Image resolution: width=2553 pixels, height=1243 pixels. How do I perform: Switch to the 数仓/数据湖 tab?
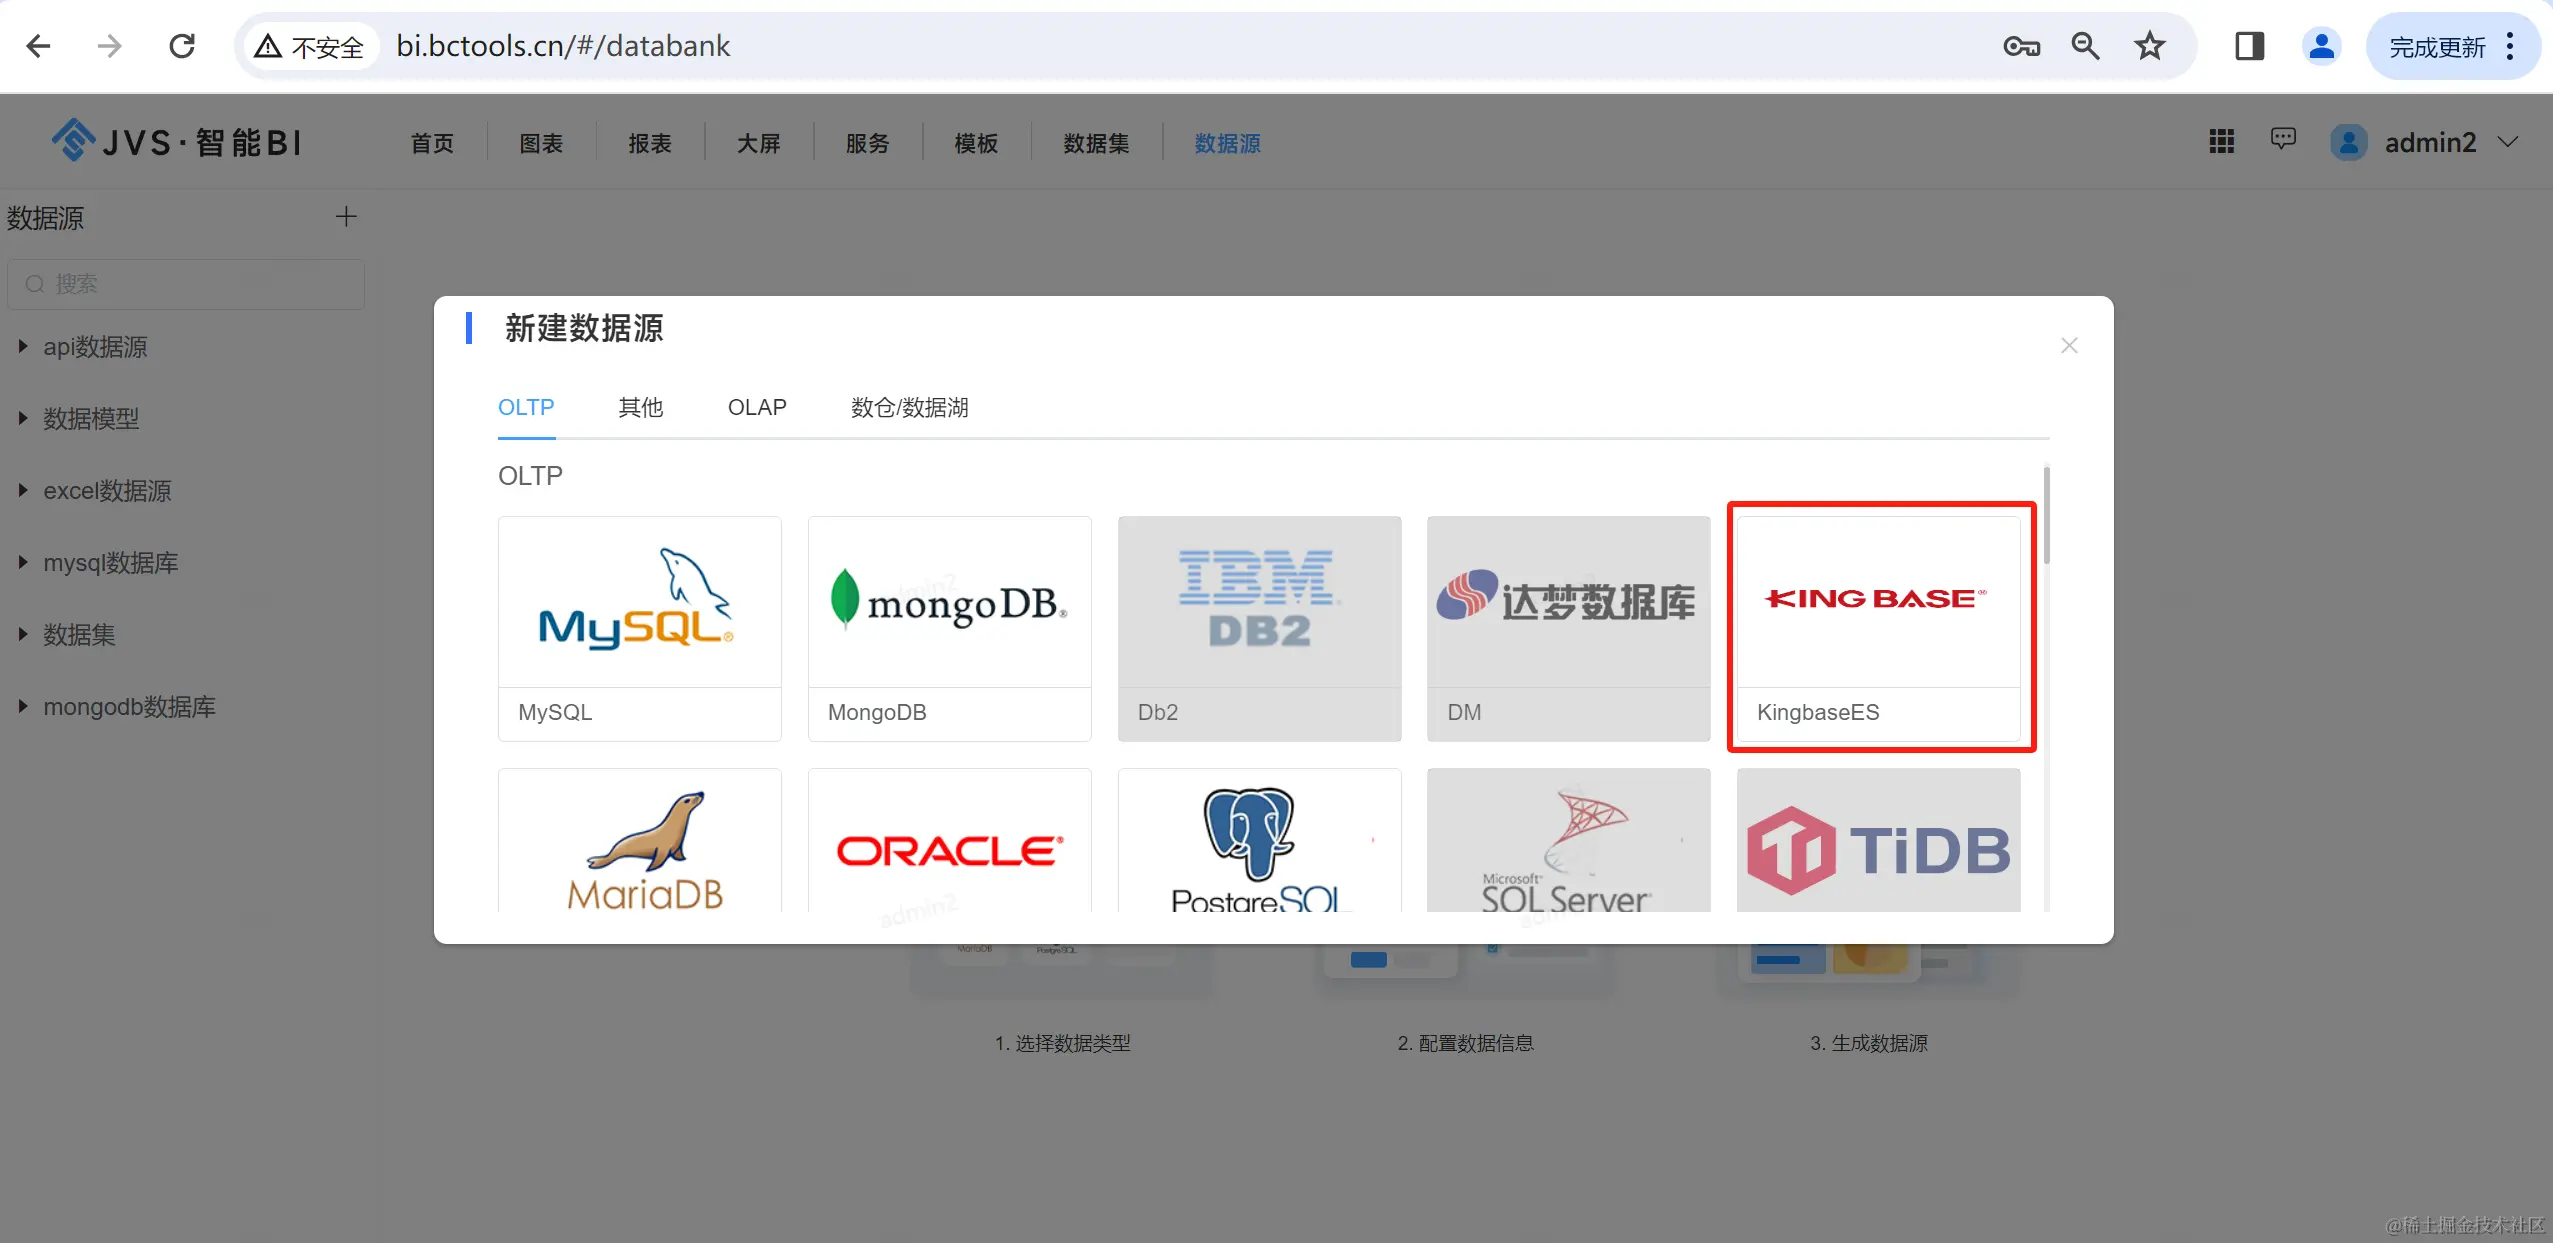(x=909, y=408)
